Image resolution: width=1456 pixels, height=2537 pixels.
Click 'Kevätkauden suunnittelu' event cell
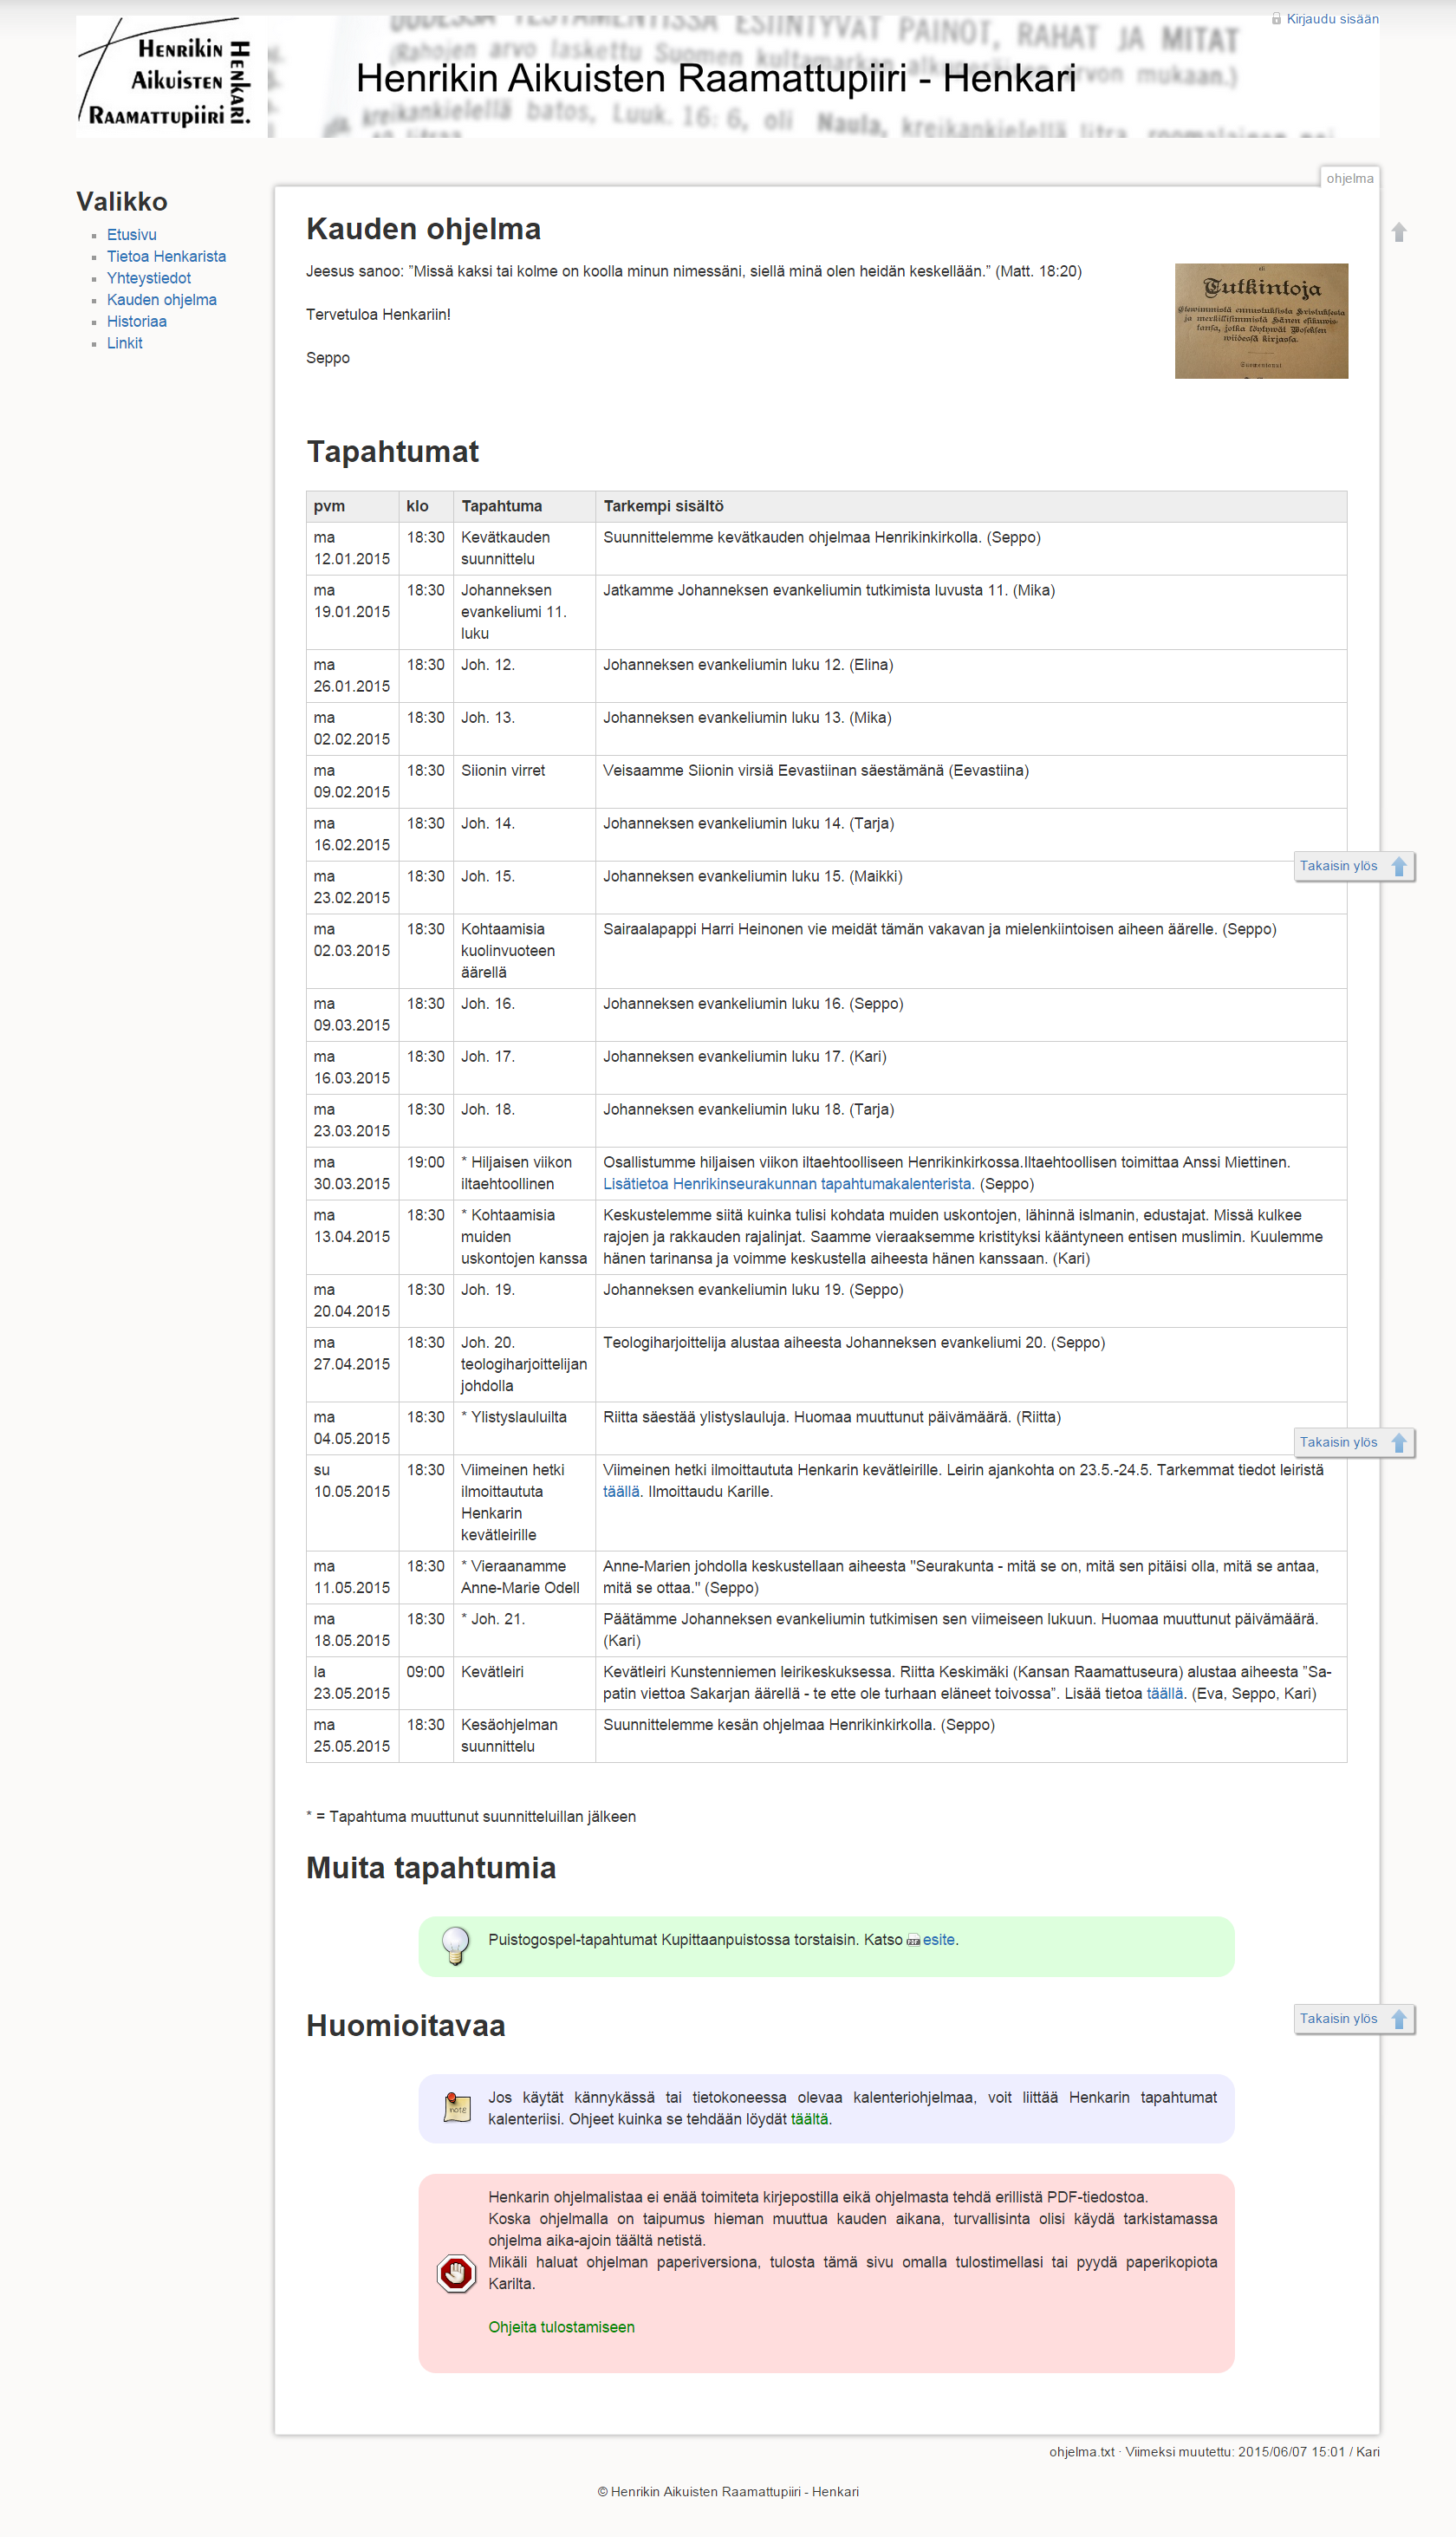coord(524,548)
